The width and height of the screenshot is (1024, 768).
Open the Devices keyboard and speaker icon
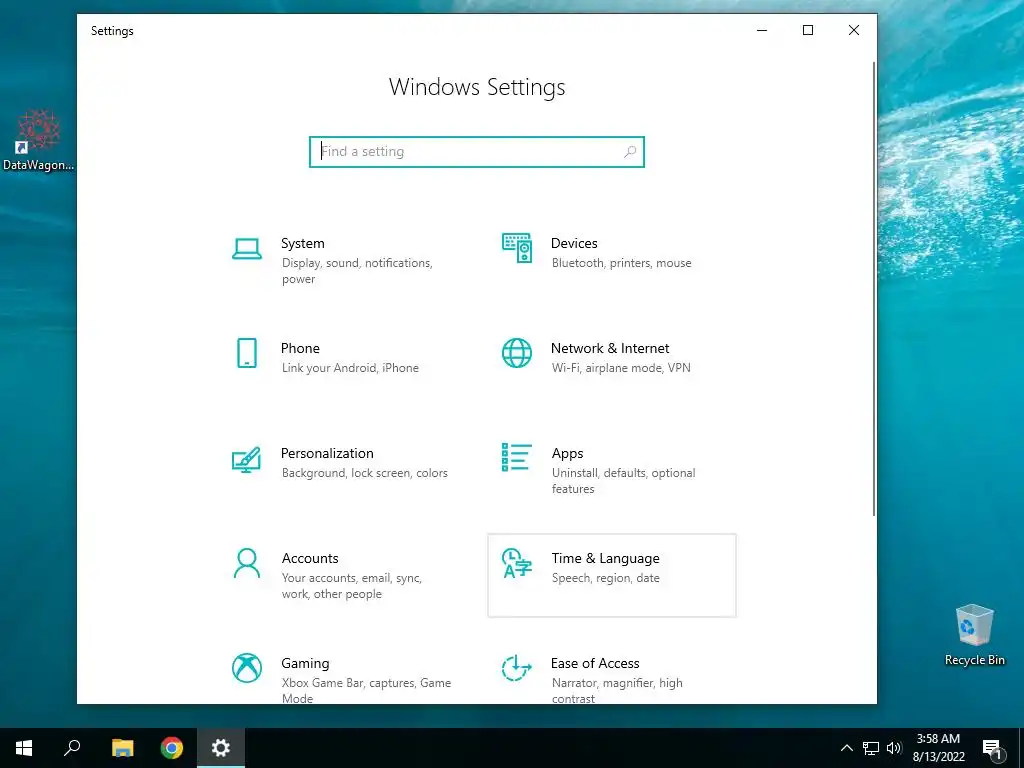coord(517,248)
